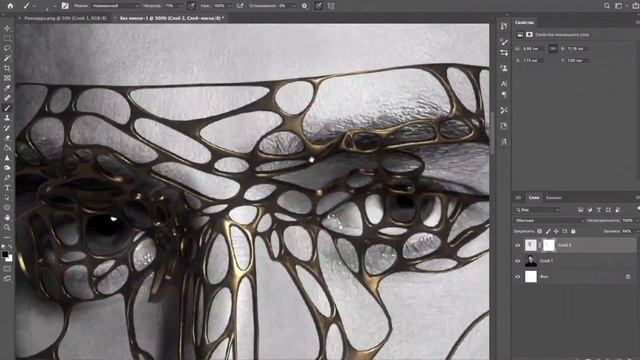This screenshot has height=360, width=640.
Task: Go to the Home screen
Action: (x=10, y=6)
